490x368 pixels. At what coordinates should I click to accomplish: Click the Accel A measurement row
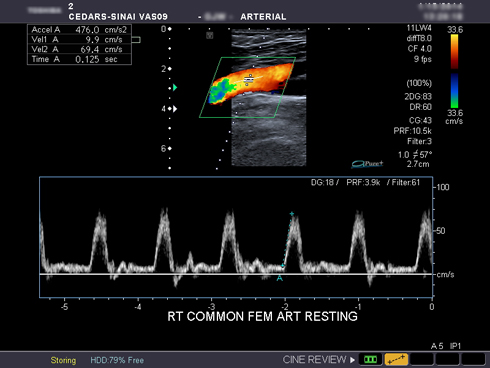[79, 30]
